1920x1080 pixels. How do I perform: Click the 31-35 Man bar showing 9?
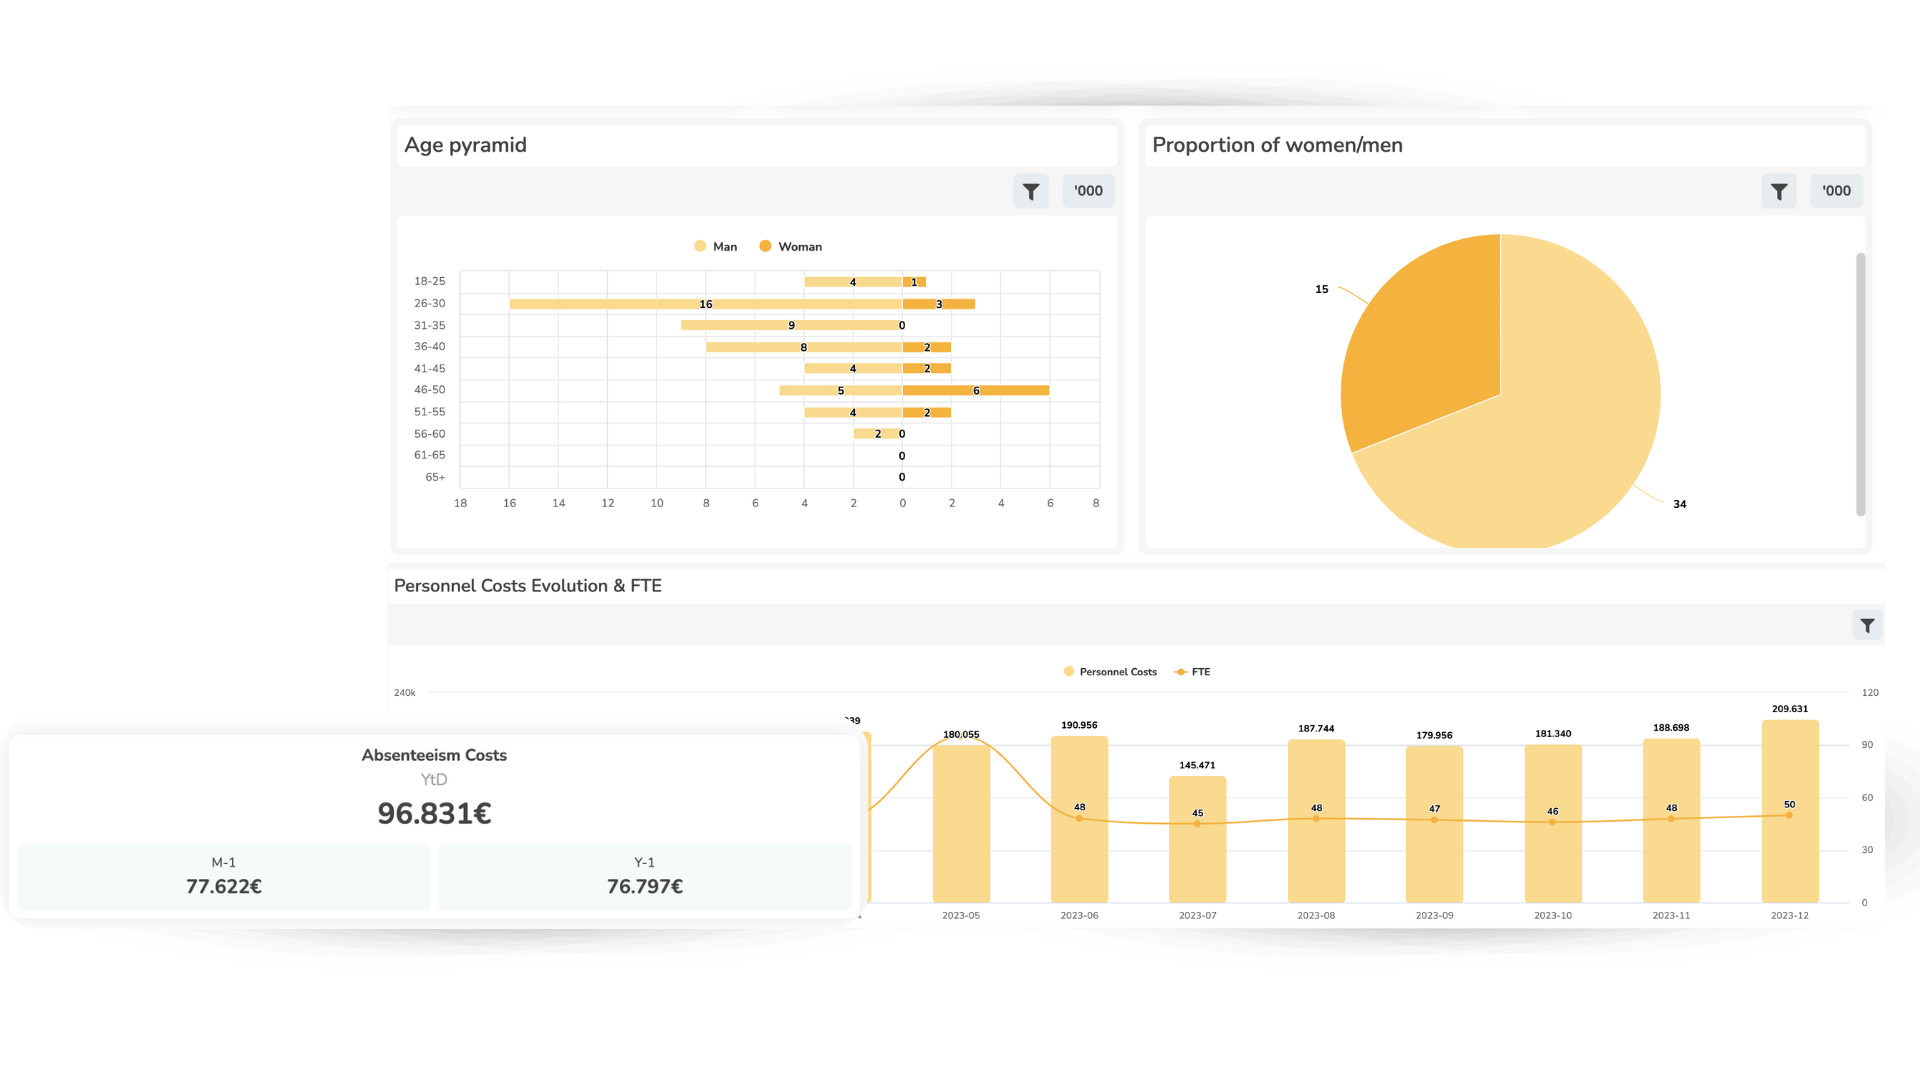(x=792, y=326)
